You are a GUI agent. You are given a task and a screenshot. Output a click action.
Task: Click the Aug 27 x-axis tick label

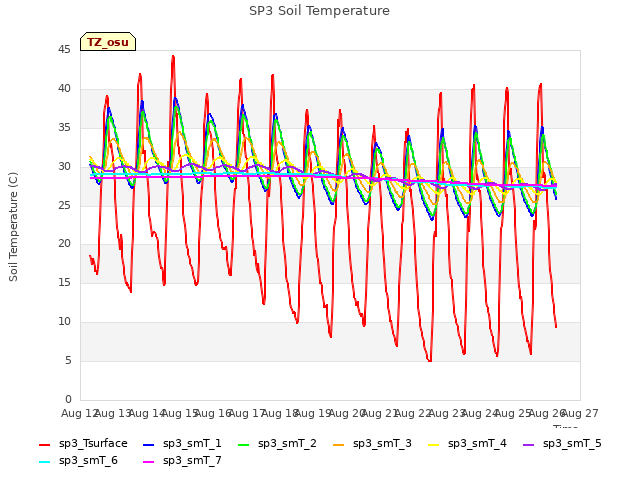[580, 413]
